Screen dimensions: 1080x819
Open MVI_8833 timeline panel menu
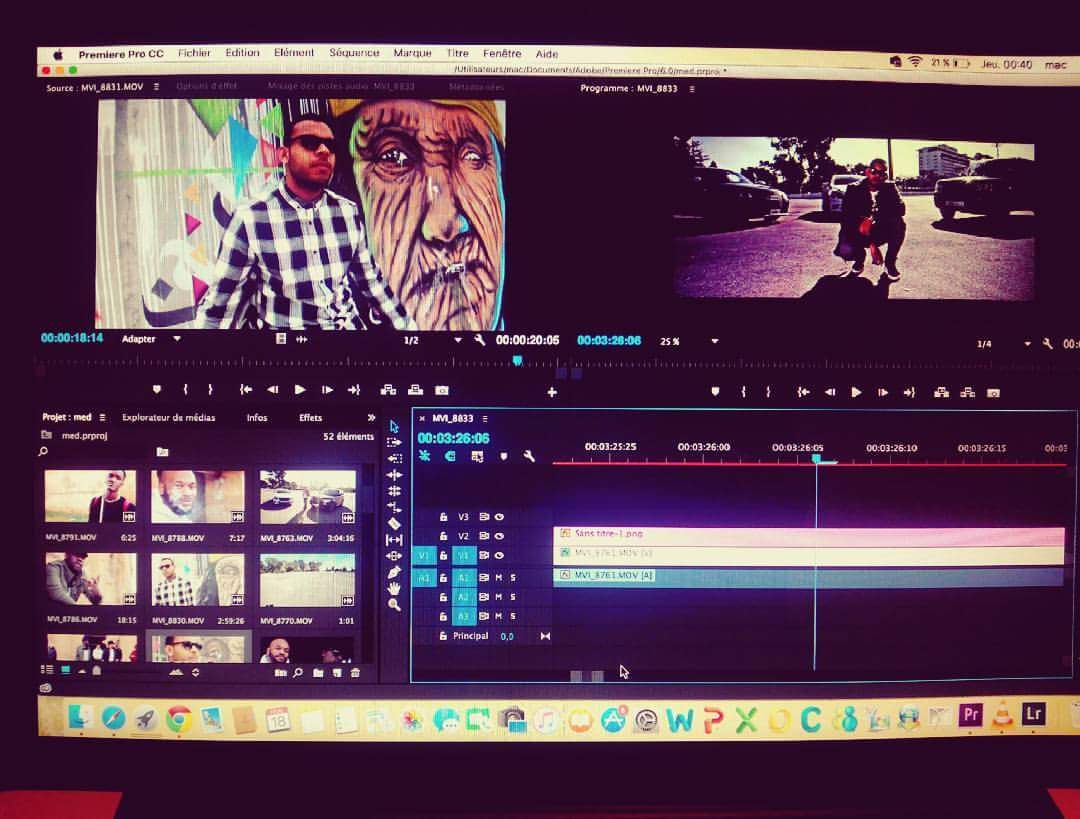(485, 419)
